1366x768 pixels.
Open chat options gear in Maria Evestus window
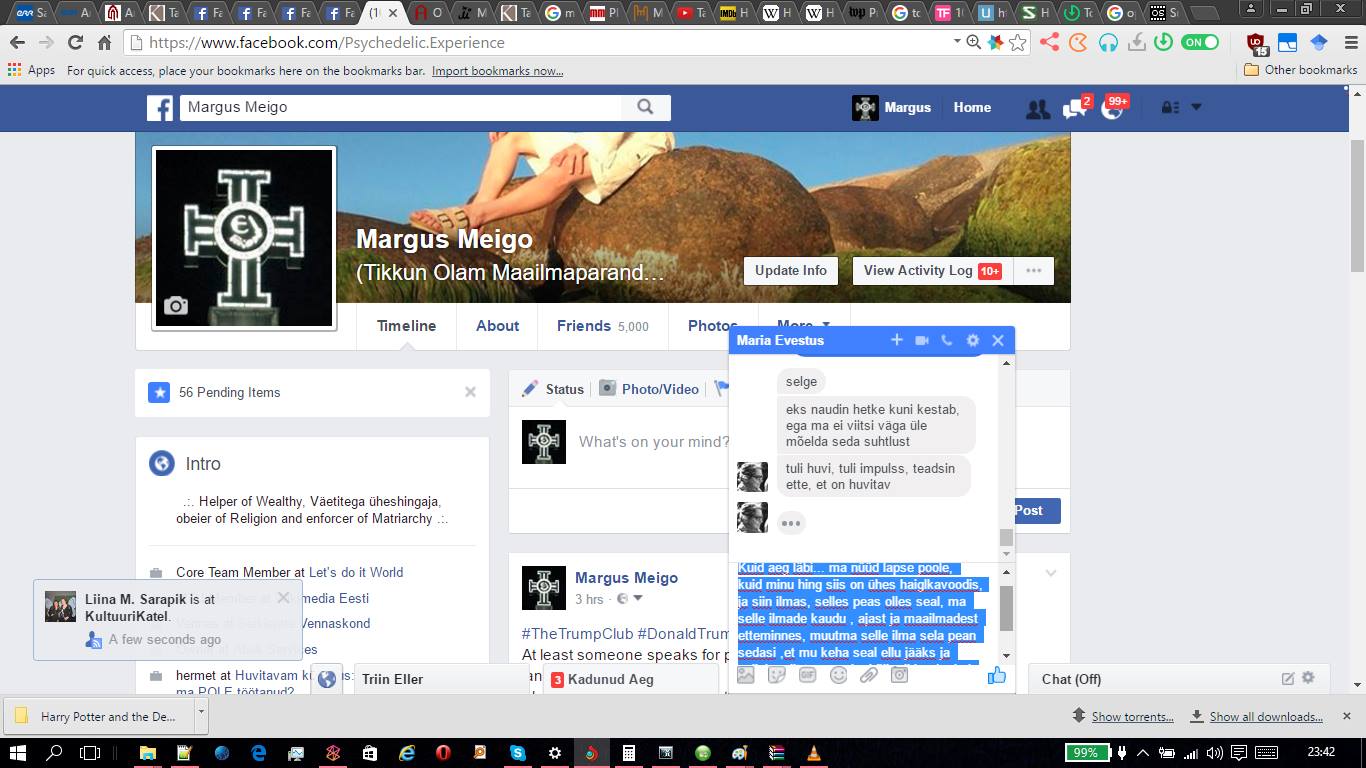(973, 340)
